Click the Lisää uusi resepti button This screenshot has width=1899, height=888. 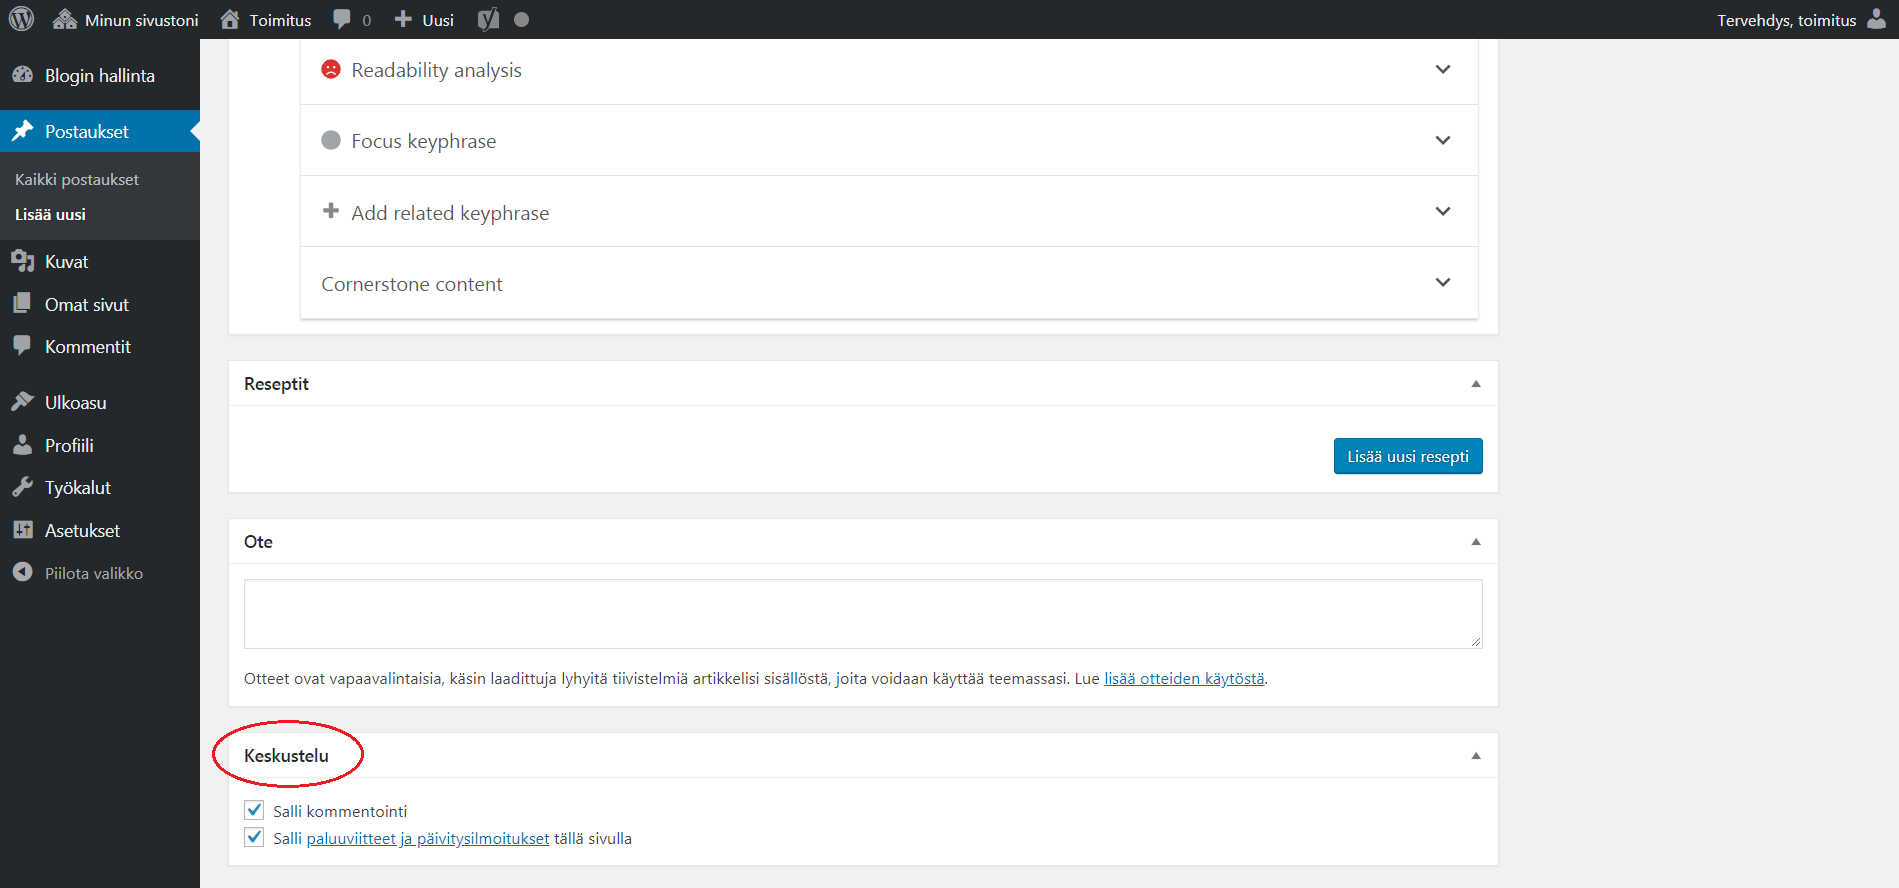click(x=1408, y=456)
